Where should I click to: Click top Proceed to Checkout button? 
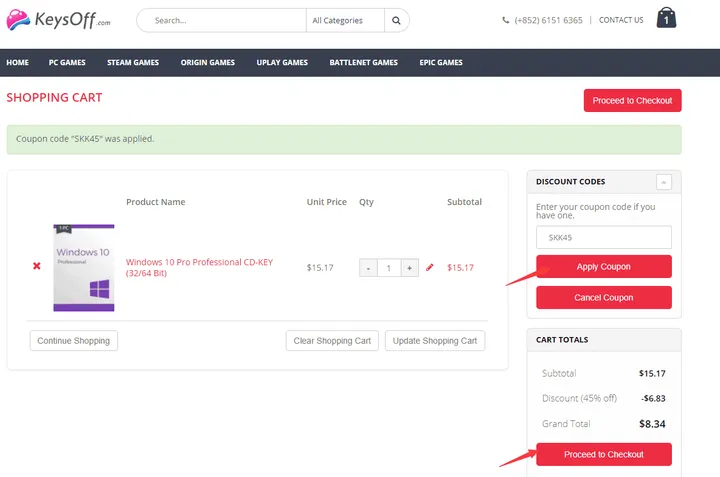tap(633, 101)
